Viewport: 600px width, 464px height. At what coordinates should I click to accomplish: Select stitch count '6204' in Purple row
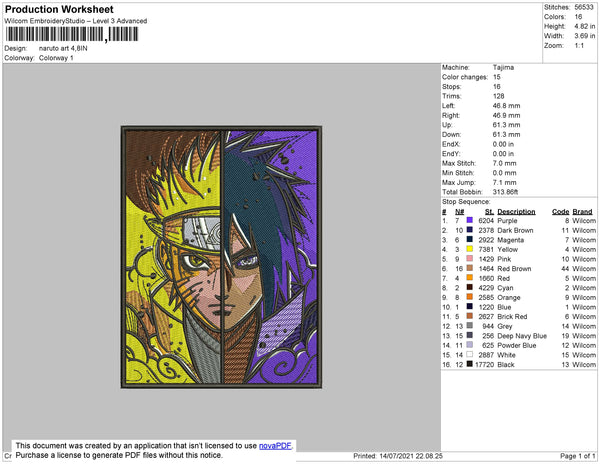[486, 221]
